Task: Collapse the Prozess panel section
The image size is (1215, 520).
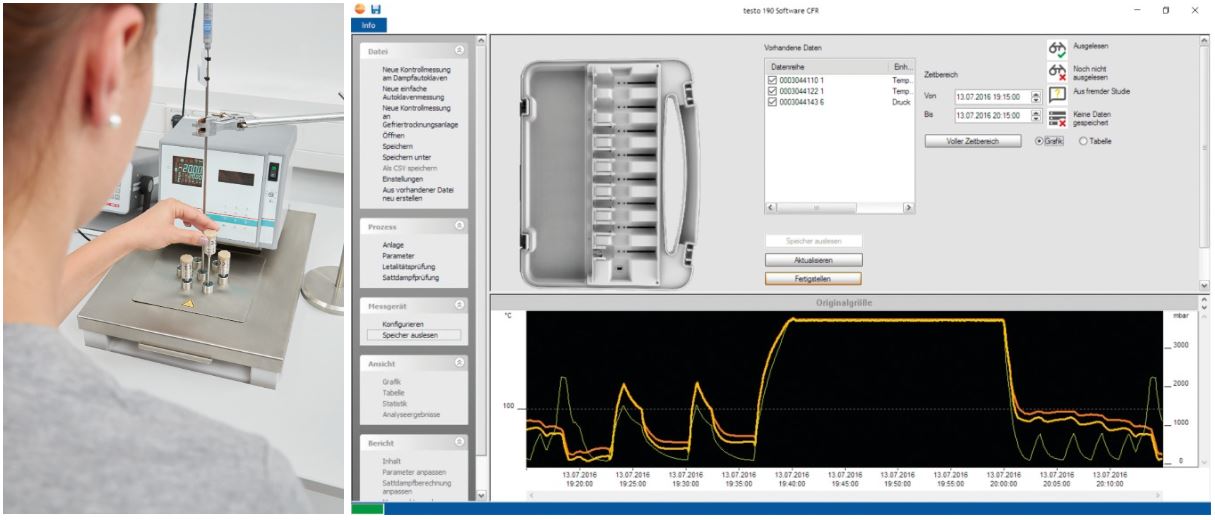Action: [x=459, y=227]
